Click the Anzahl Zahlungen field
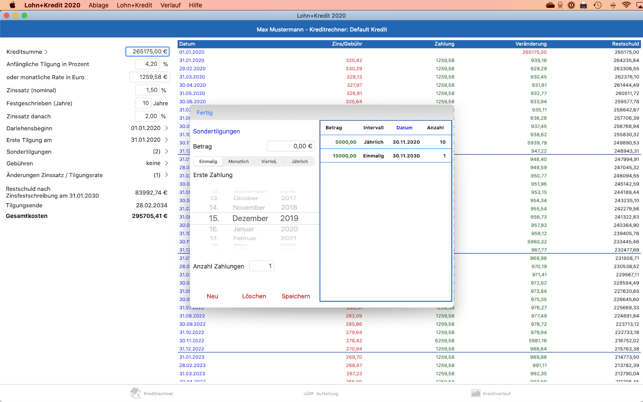The image size is (643, 402). pos(261,266)
